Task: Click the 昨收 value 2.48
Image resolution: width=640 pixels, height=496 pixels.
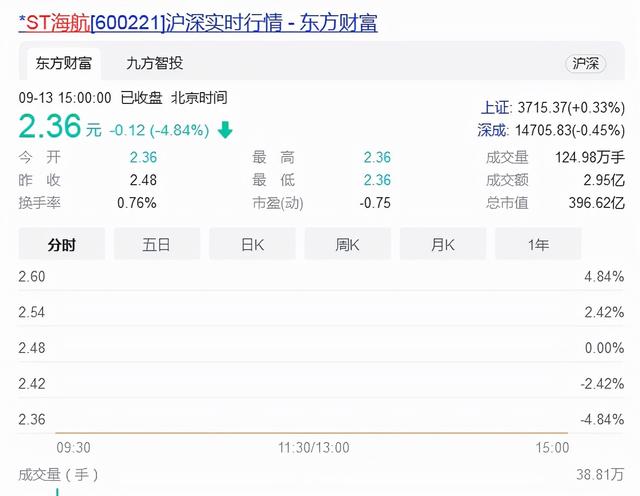Action: coord(143,180)
